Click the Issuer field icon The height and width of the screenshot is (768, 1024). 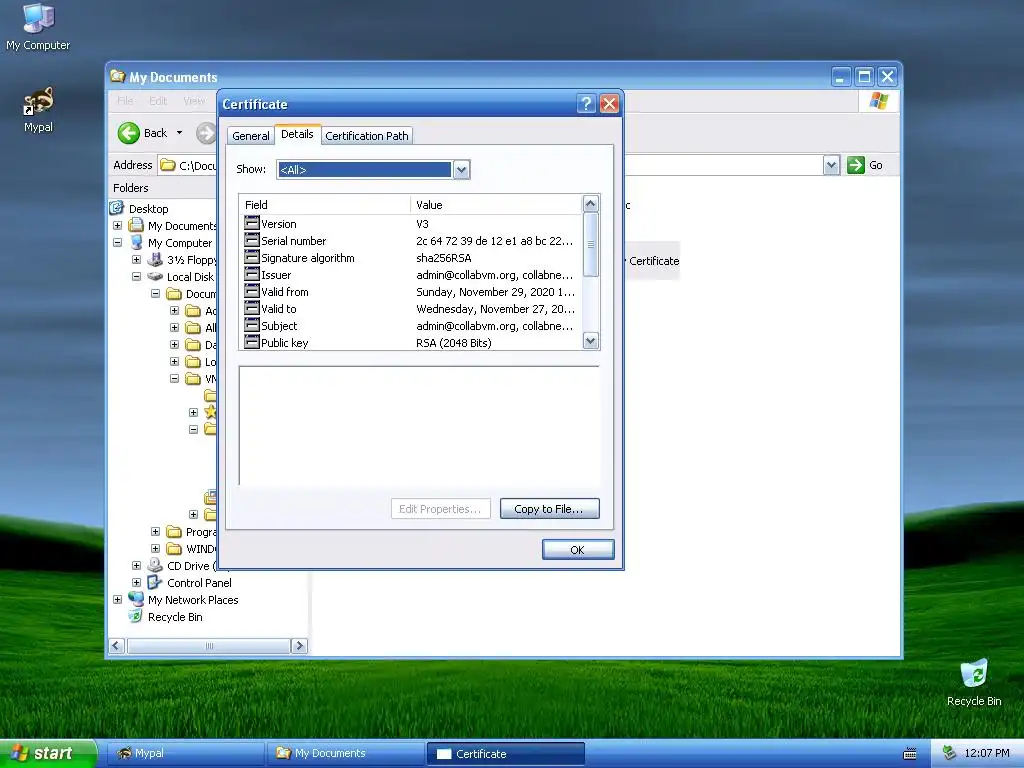tap(252, 274)
